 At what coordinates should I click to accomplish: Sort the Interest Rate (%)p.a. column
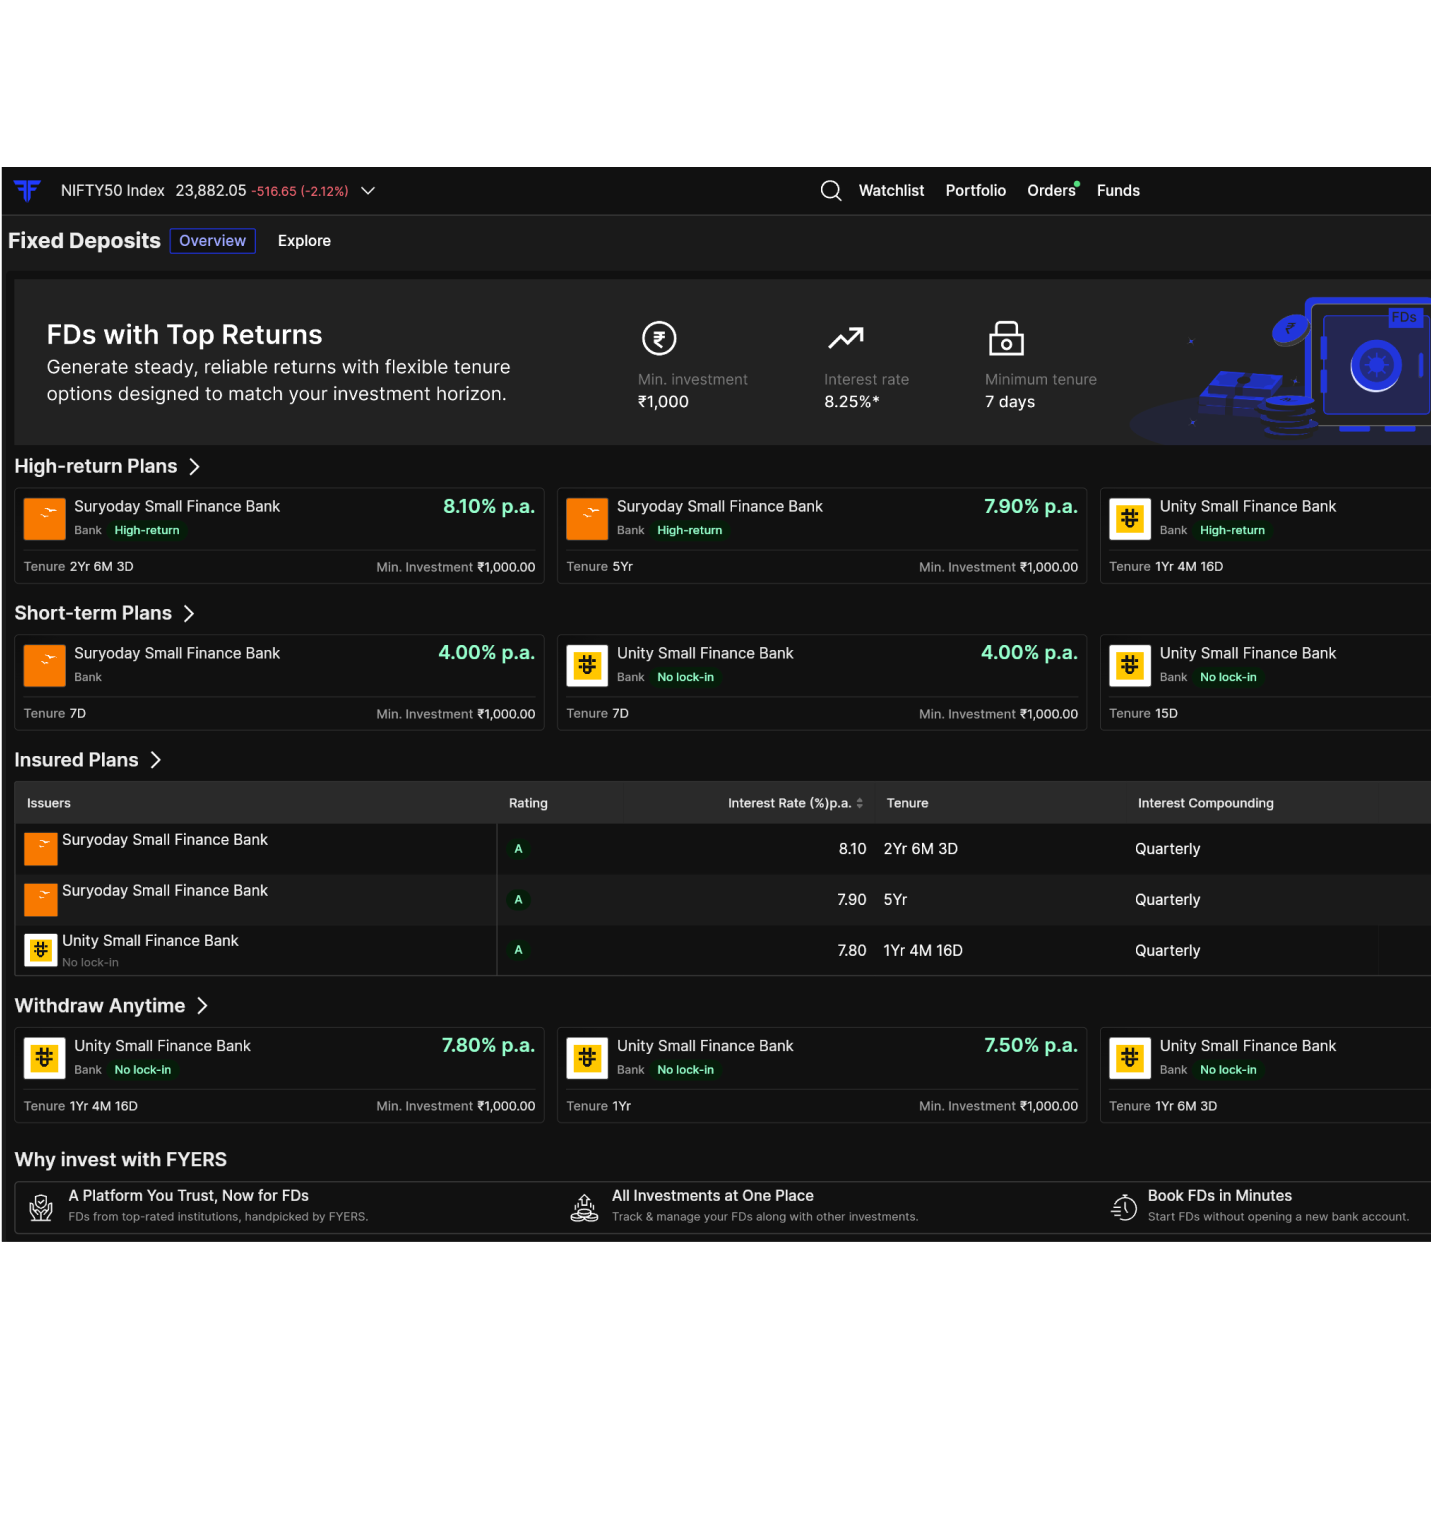860,803
